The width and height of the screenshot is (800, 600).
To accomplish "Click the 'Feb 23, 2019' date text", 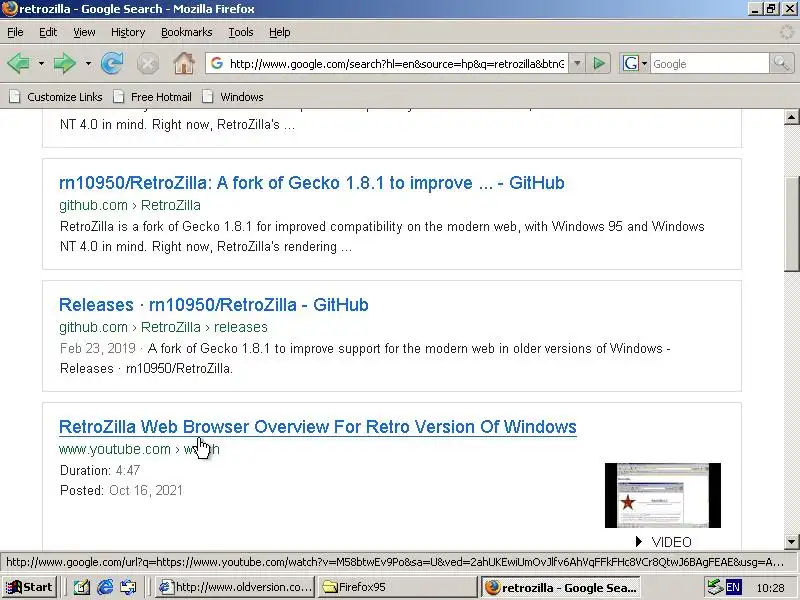I will (x=97, y=348).
